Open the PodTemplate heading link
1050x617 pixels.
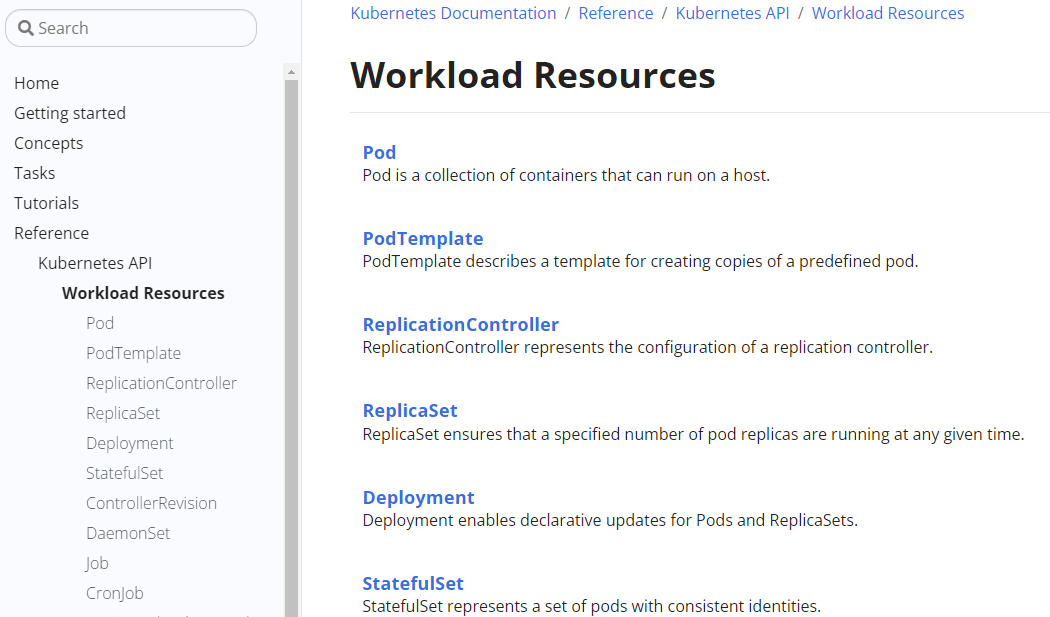click(423, 238)
